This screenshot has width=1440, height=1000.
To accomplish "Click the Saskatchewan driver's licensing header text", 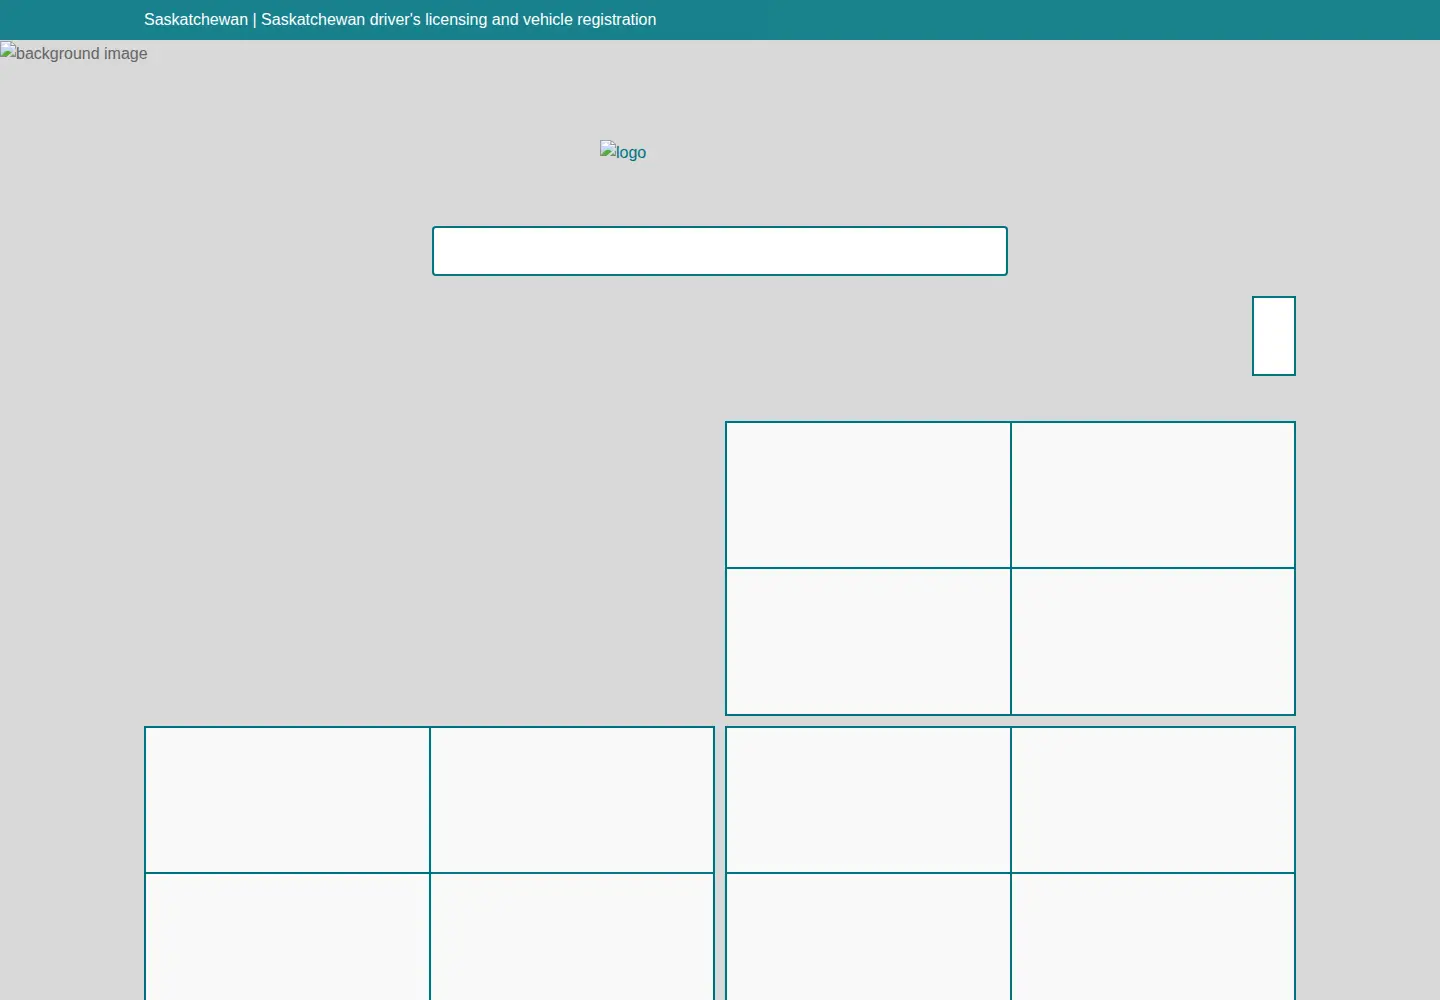I will [400, 20].
